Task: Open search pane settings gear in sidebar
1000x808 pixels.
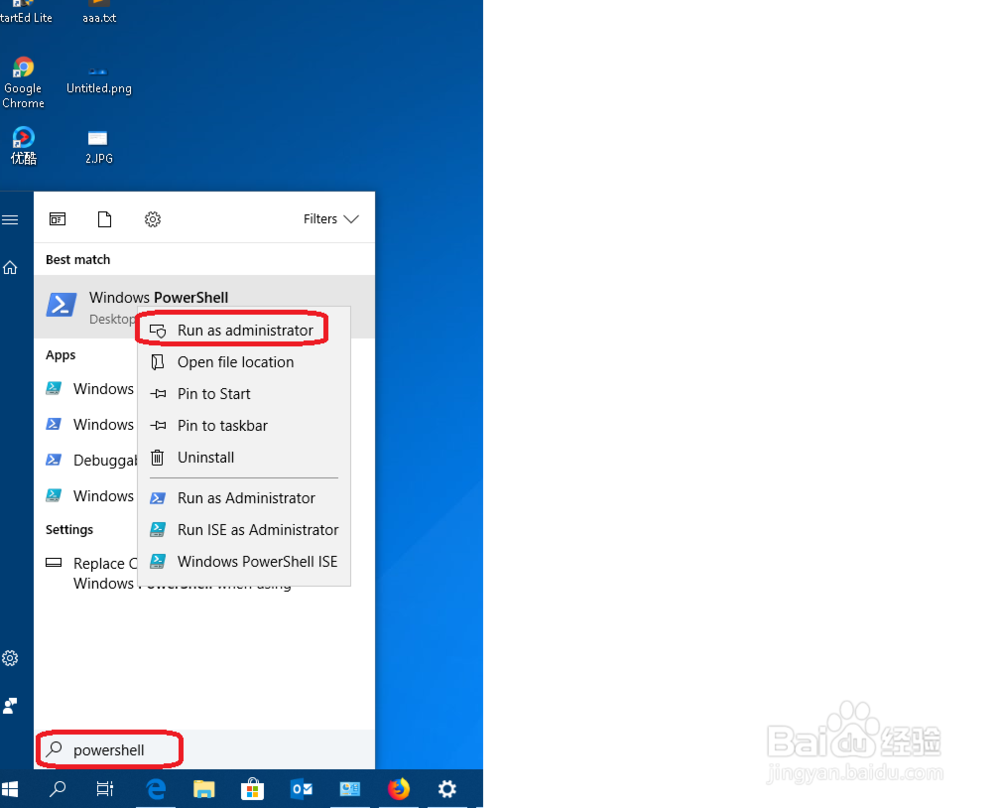Action: [10, 658]
